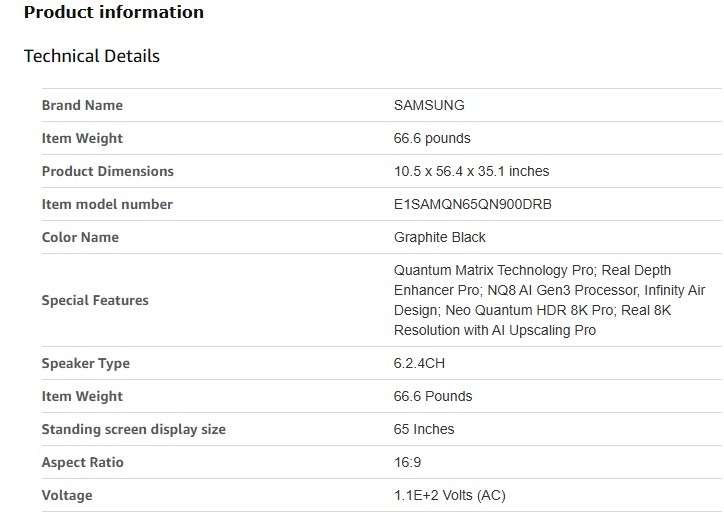Viewport: 724px width, 523px height.
Task: Select the 16:9 aspect ratio value
Action: [x=408, y=462]
